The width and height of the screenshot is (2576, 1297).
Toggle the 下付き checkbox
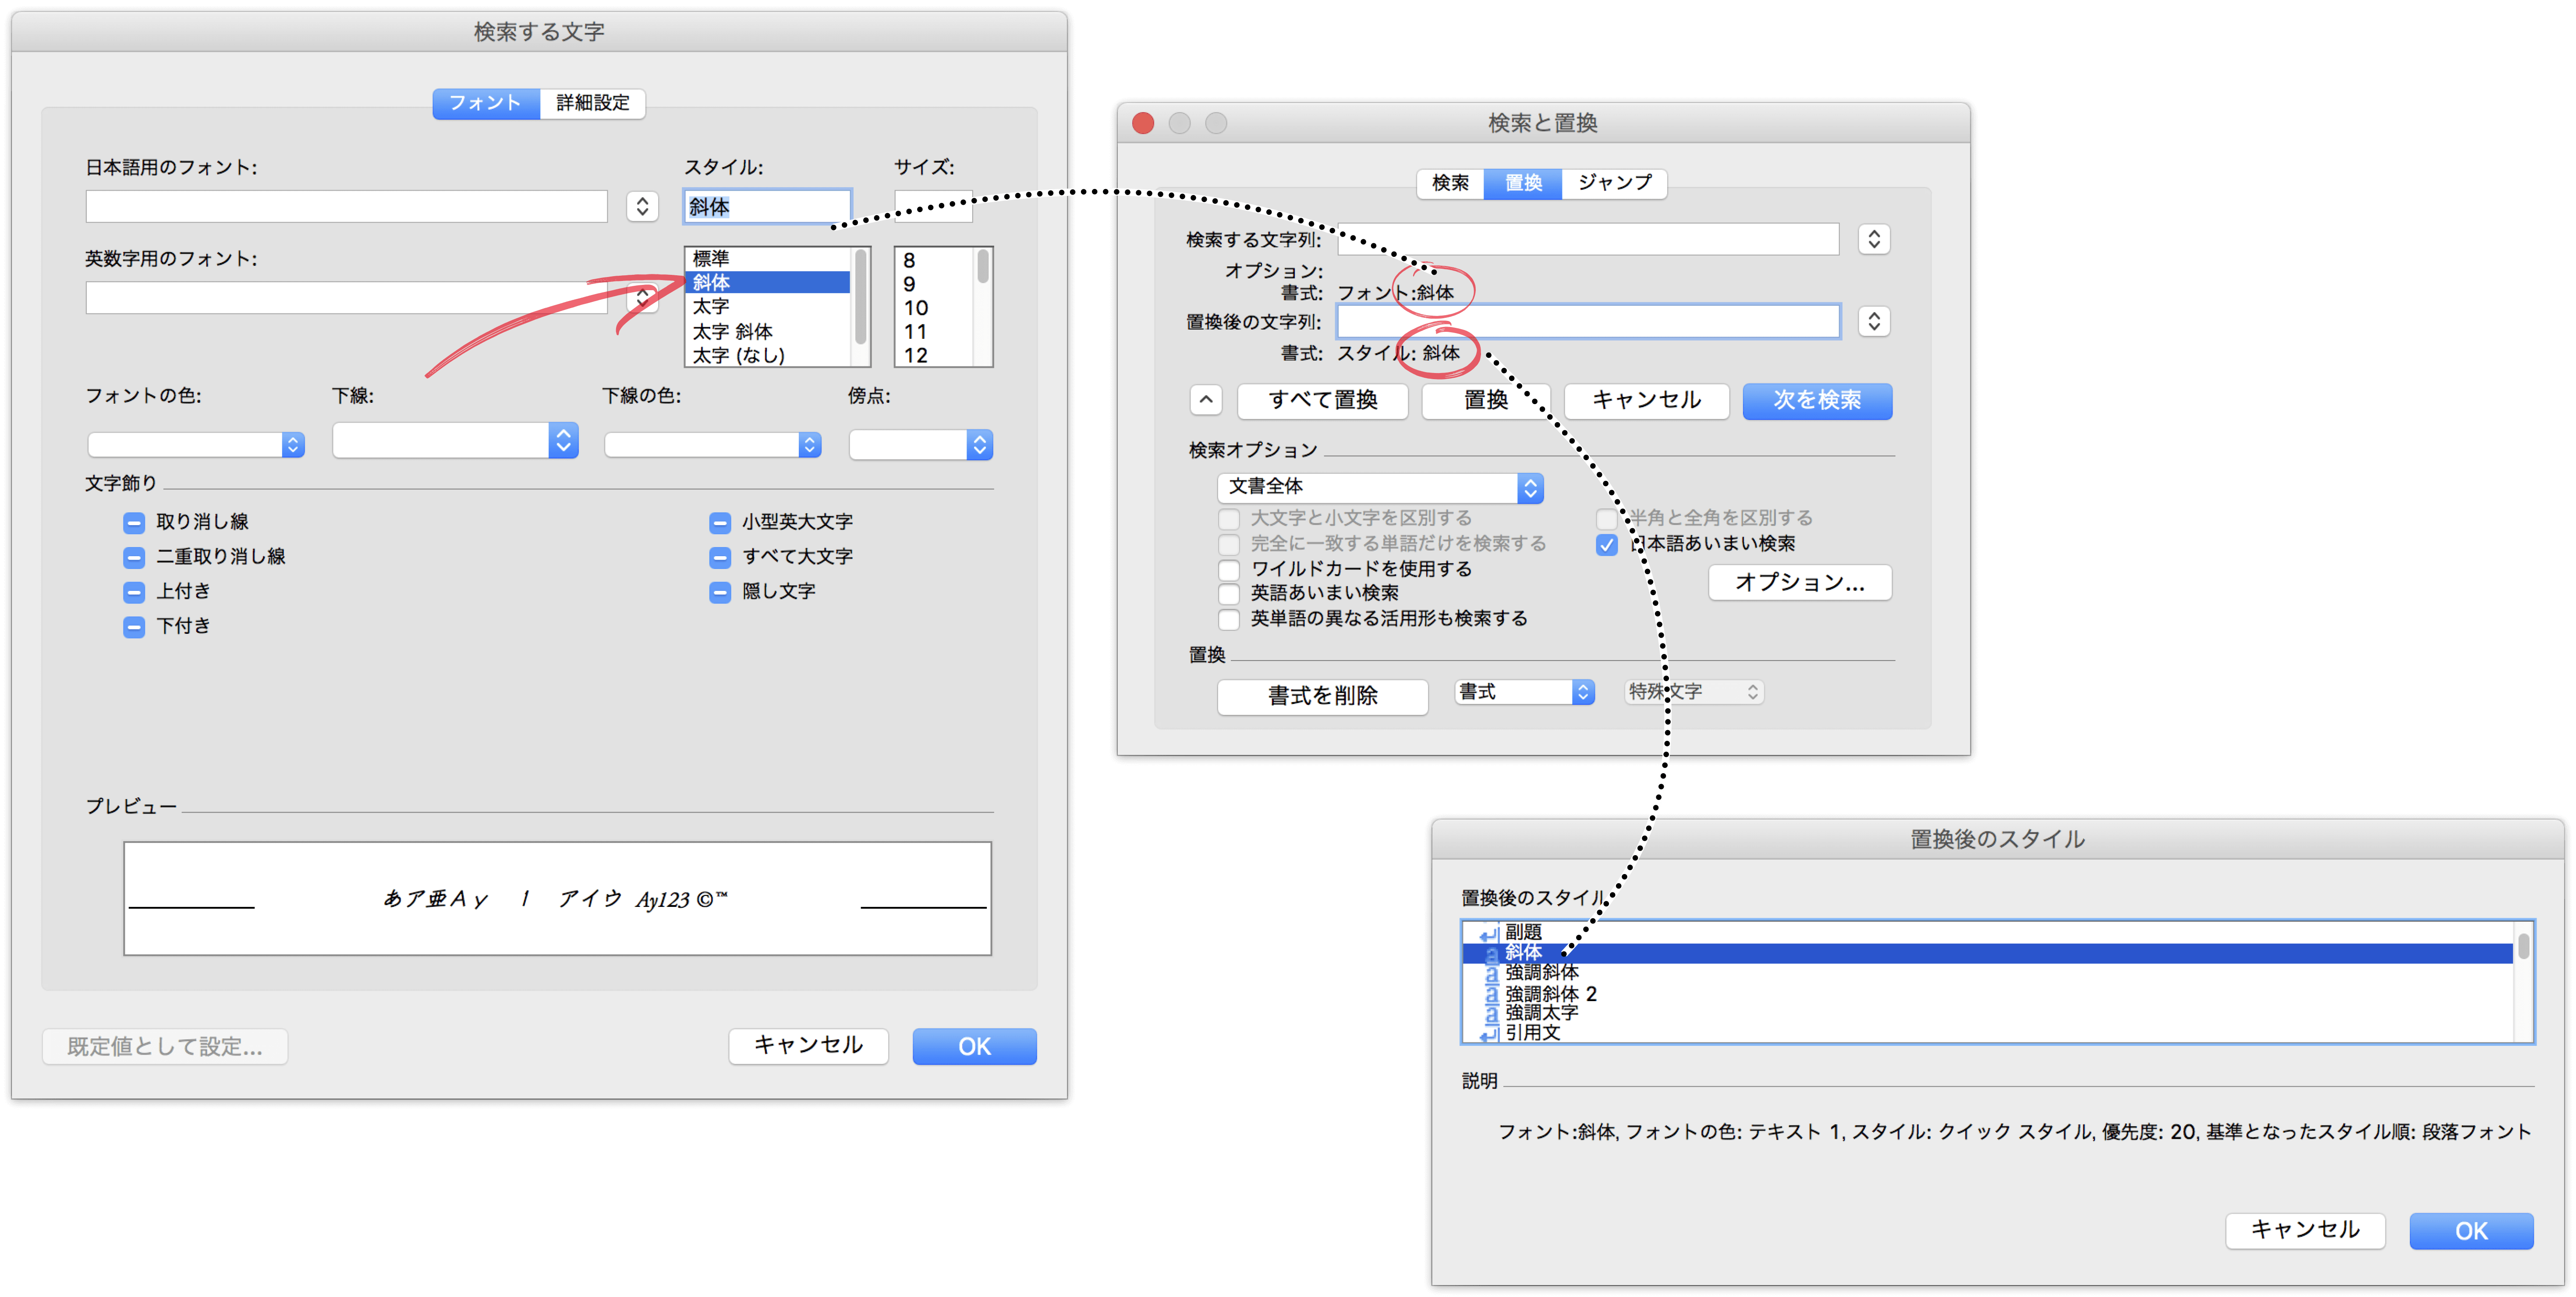[134, 627]
